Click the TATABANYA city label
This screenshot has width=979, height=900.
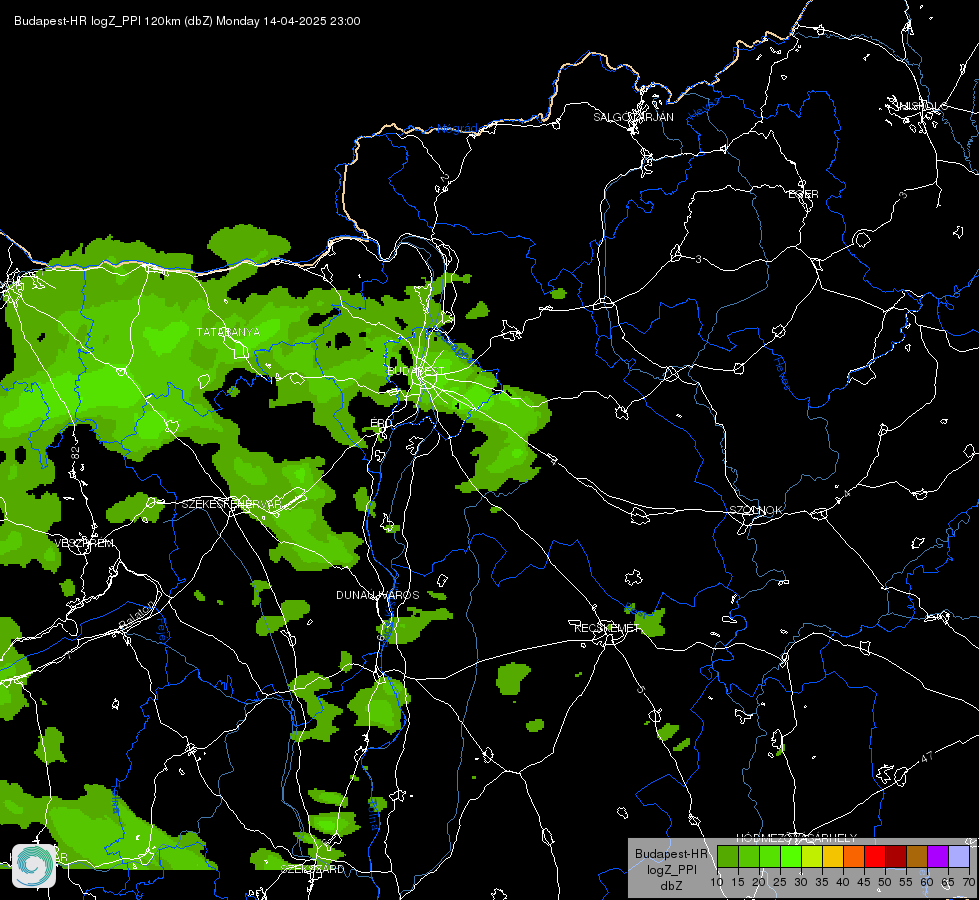click(x=229, y=332)
